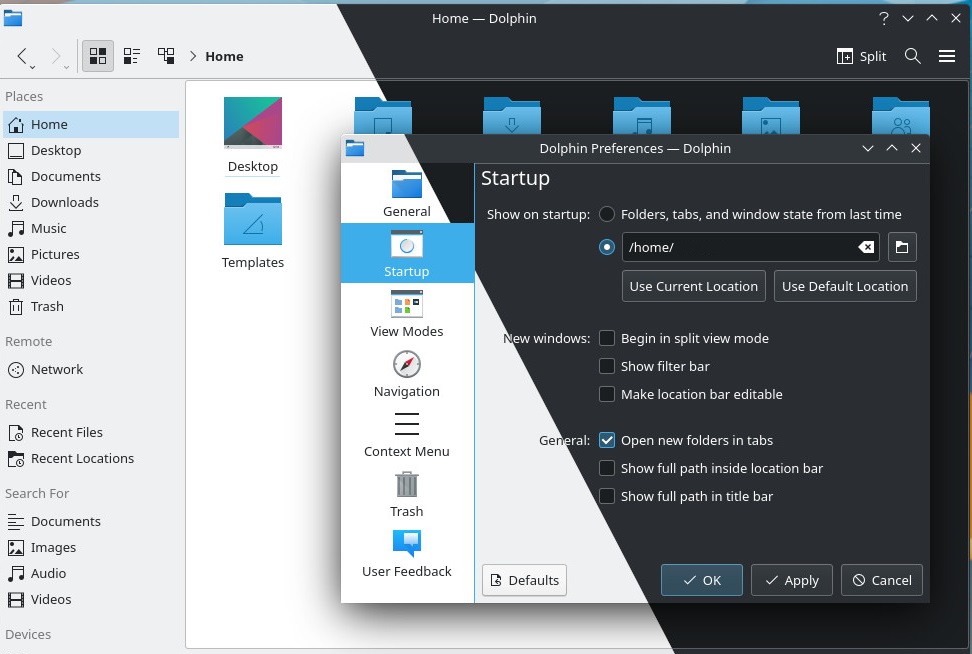This screenshot has height=654, width=972.
Task: Enable Begin in split view mode
Action: click(607, 338)
